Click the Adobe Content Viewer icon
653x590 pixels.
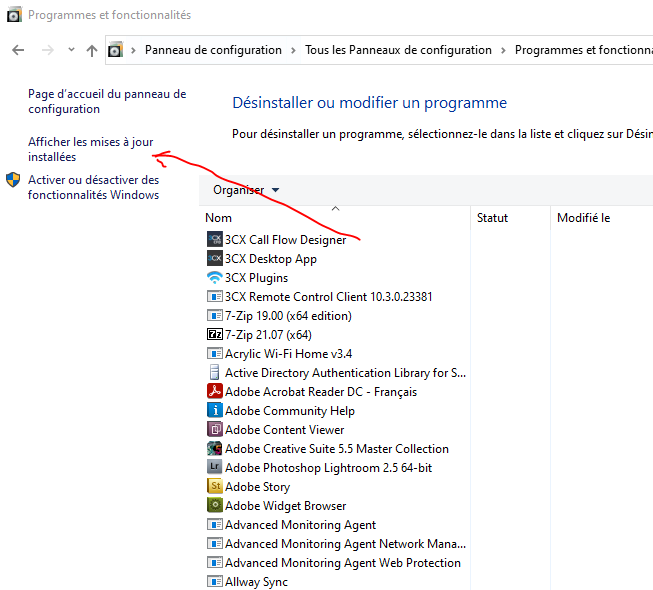214,429
